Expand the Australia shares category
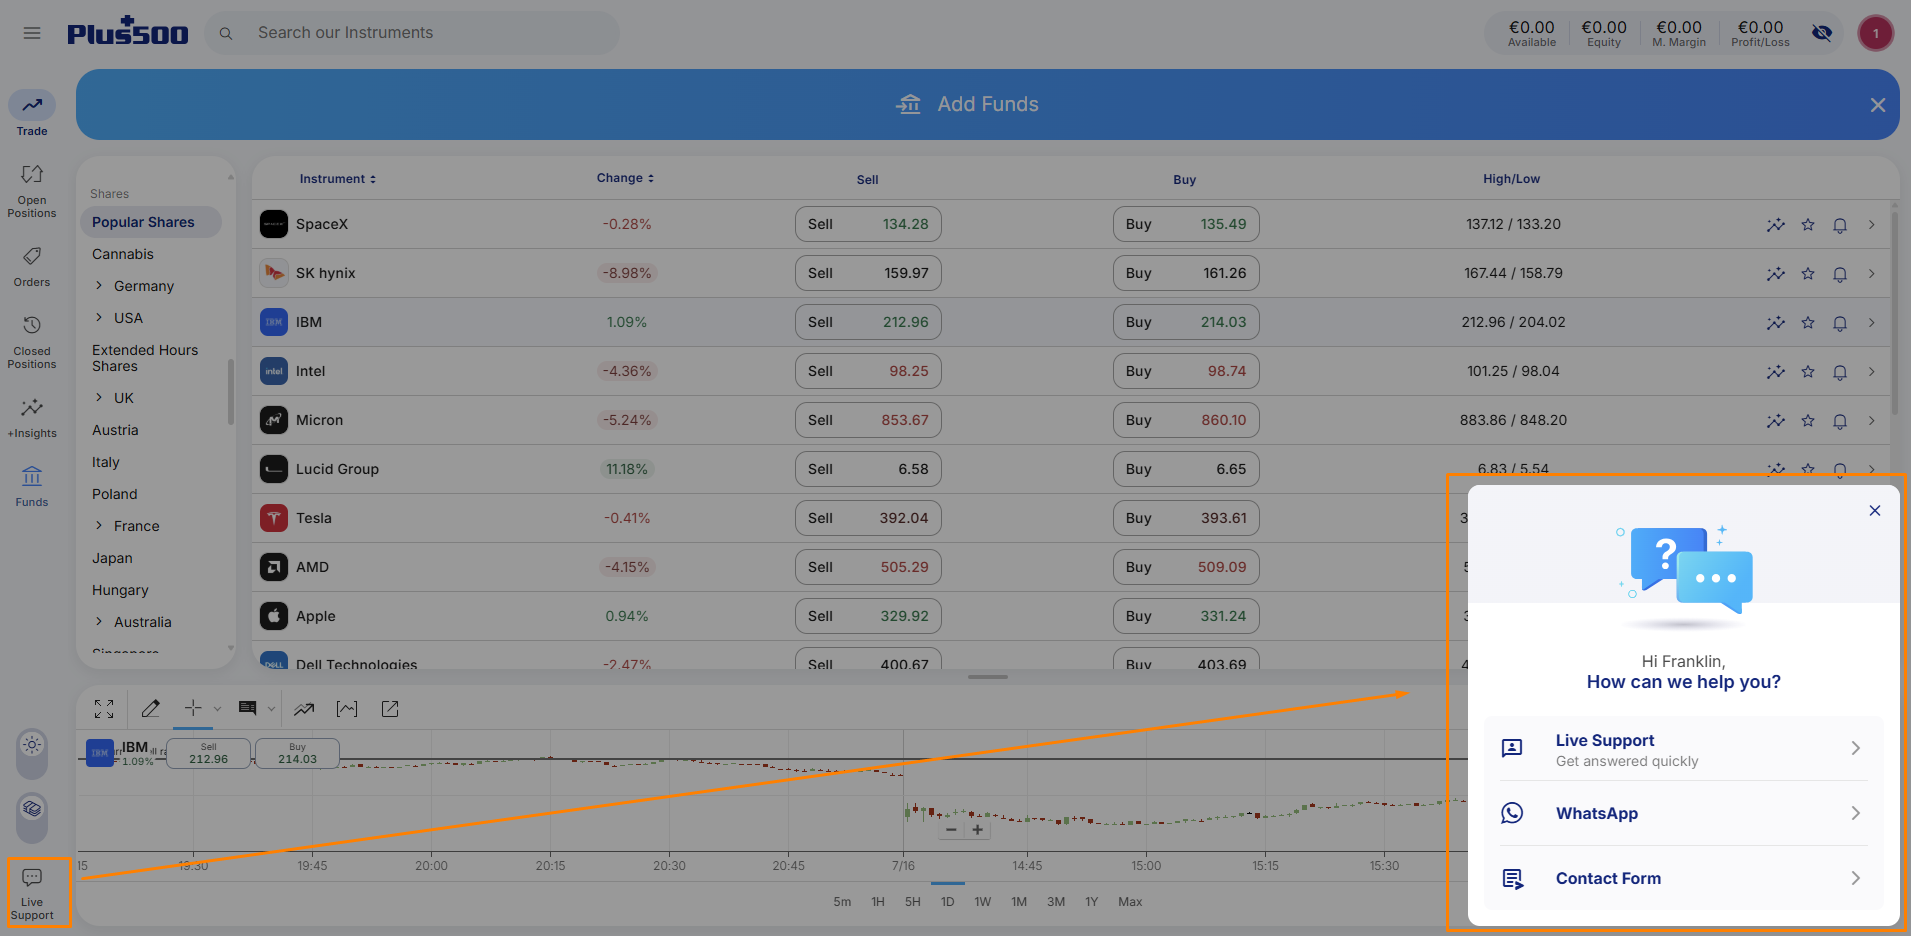Viewport: 1911px width, 936px height. 99,622
